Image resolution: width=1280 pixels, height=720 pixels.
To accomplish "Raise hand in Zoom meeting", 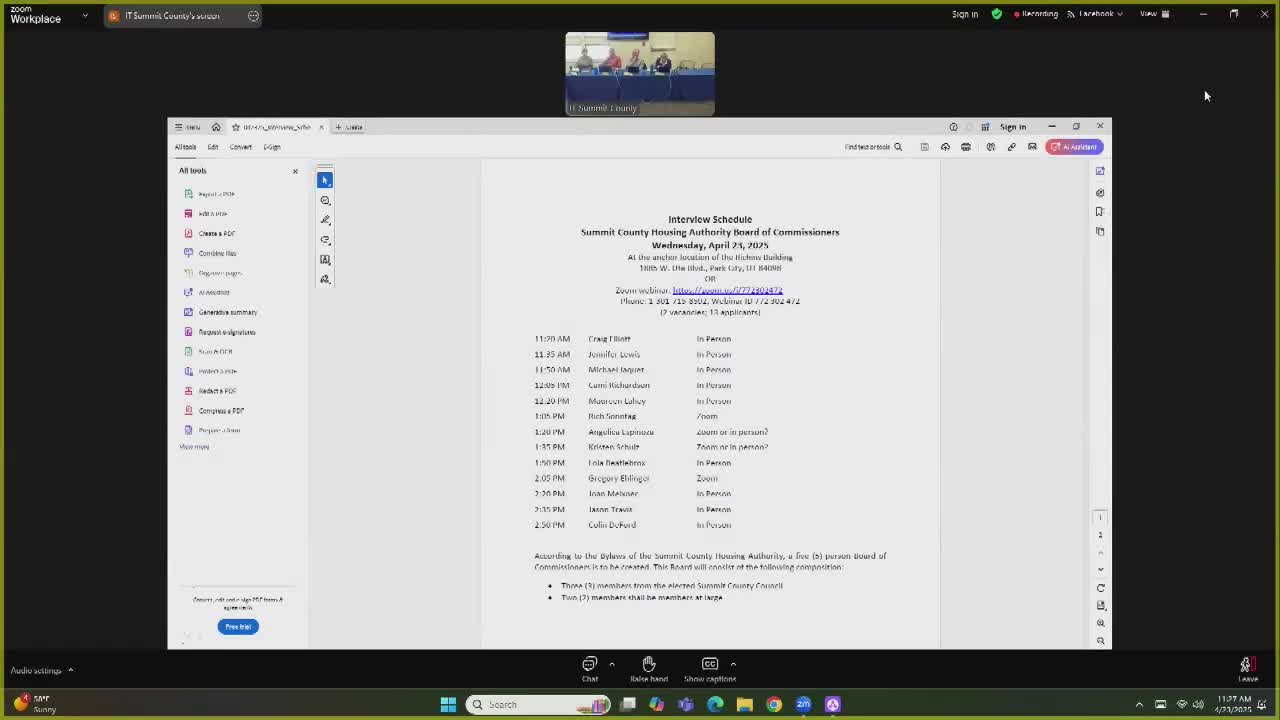I will click(649, 668).
